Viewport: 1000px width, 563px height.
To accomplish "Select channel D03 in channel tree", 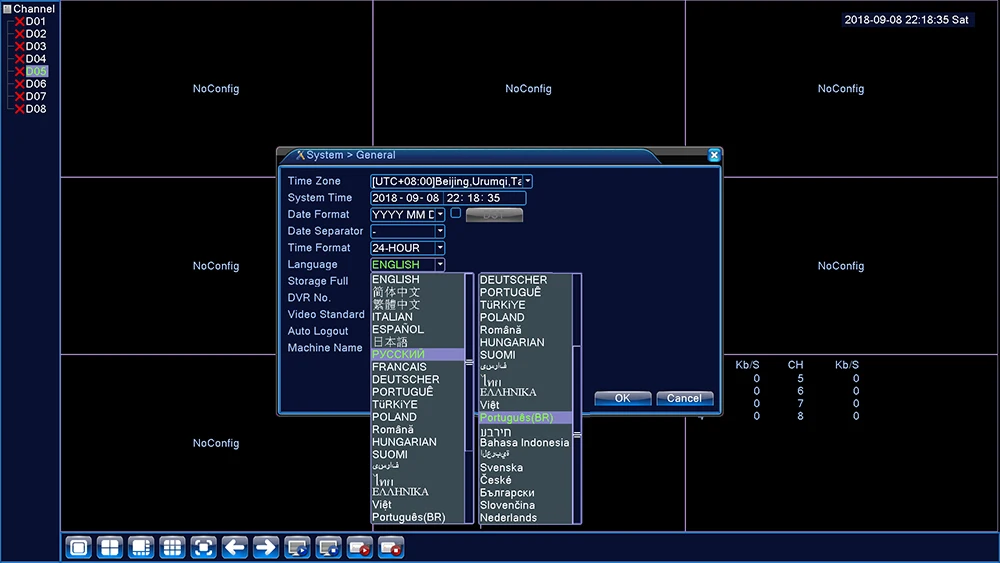I will point(36,46).
